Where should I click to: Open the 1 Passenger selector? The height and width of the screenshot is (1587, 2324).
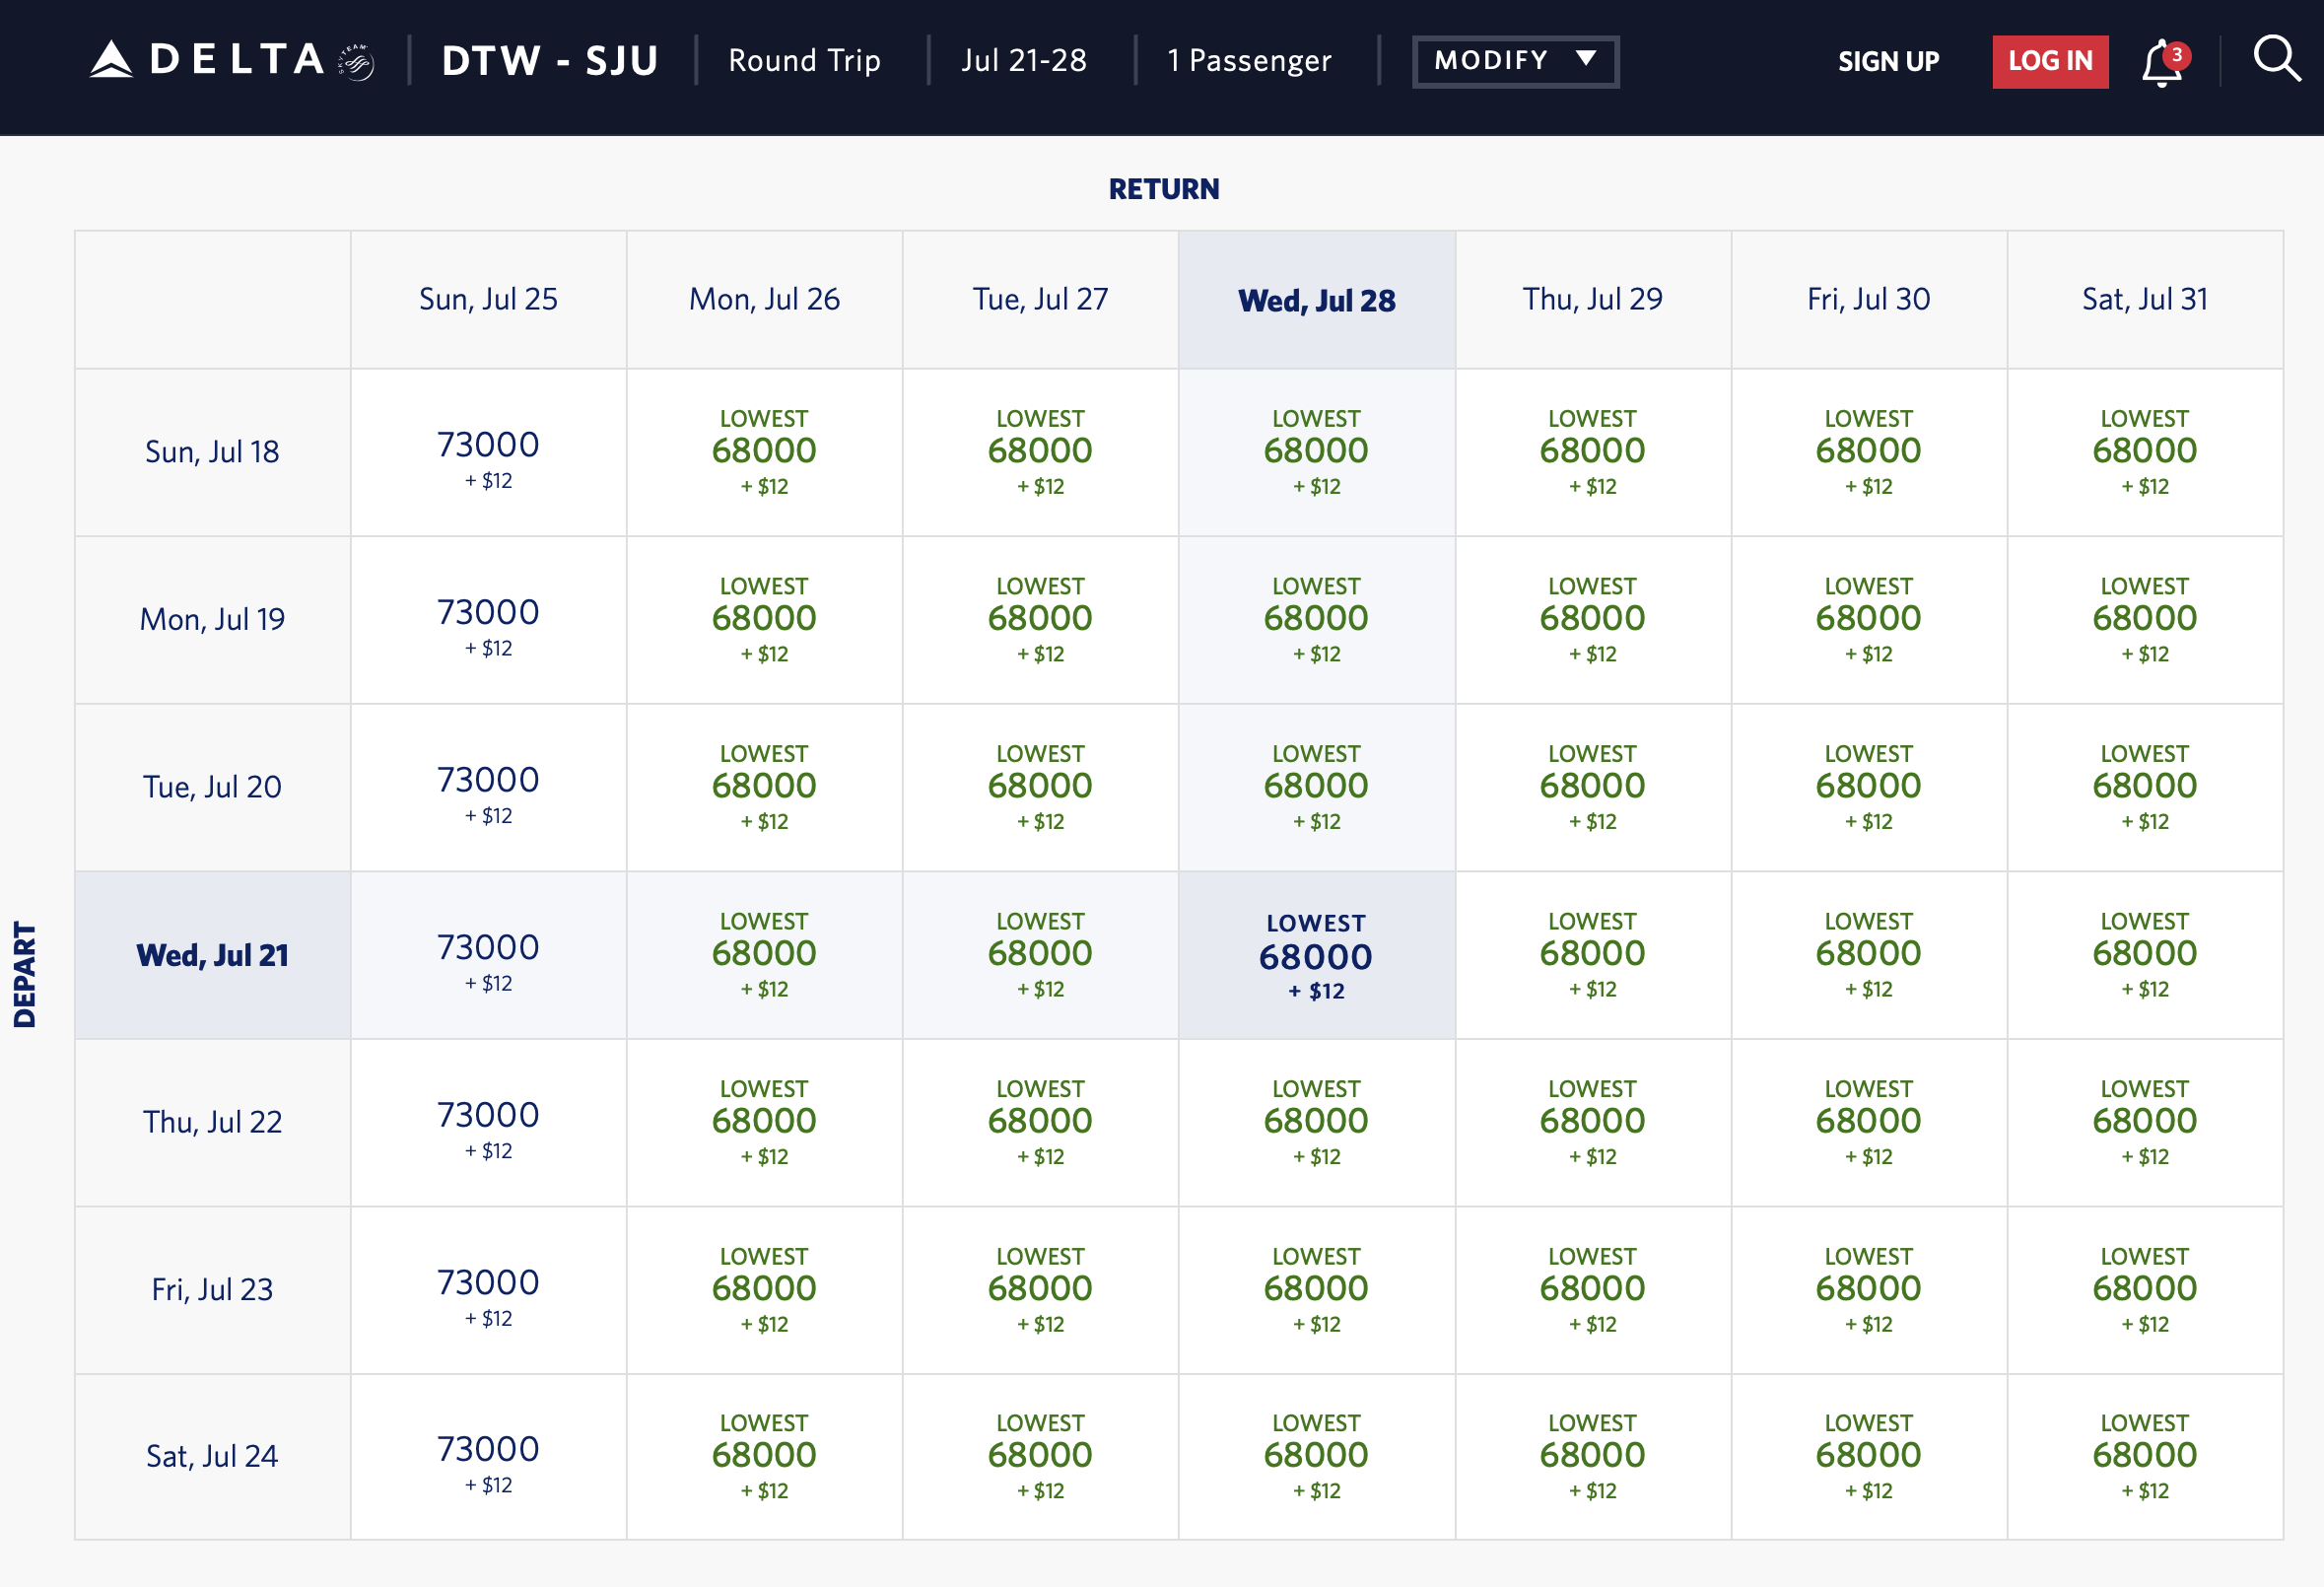(1247, 60)
